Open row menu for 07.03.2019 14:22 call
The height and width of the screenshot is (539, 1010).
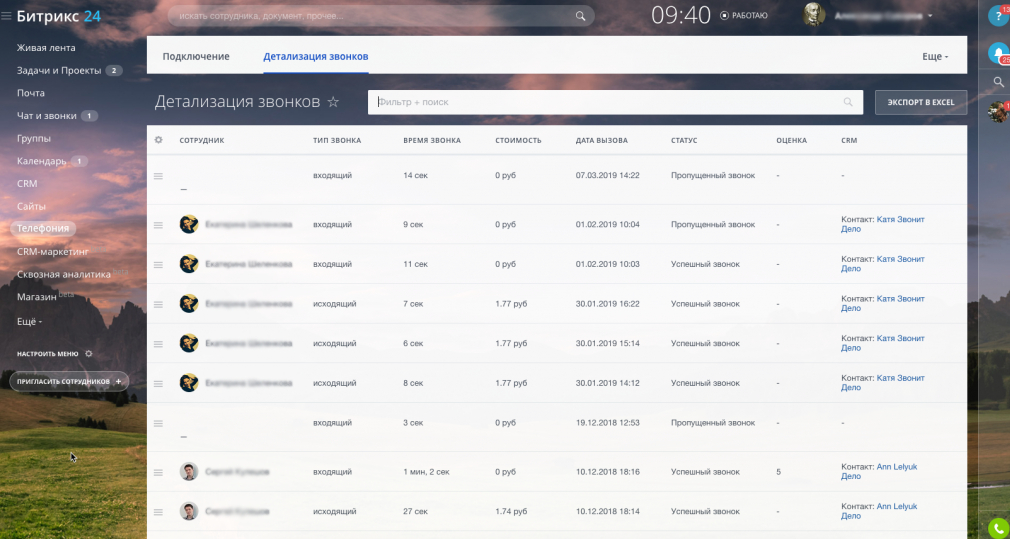pos(158,176)
